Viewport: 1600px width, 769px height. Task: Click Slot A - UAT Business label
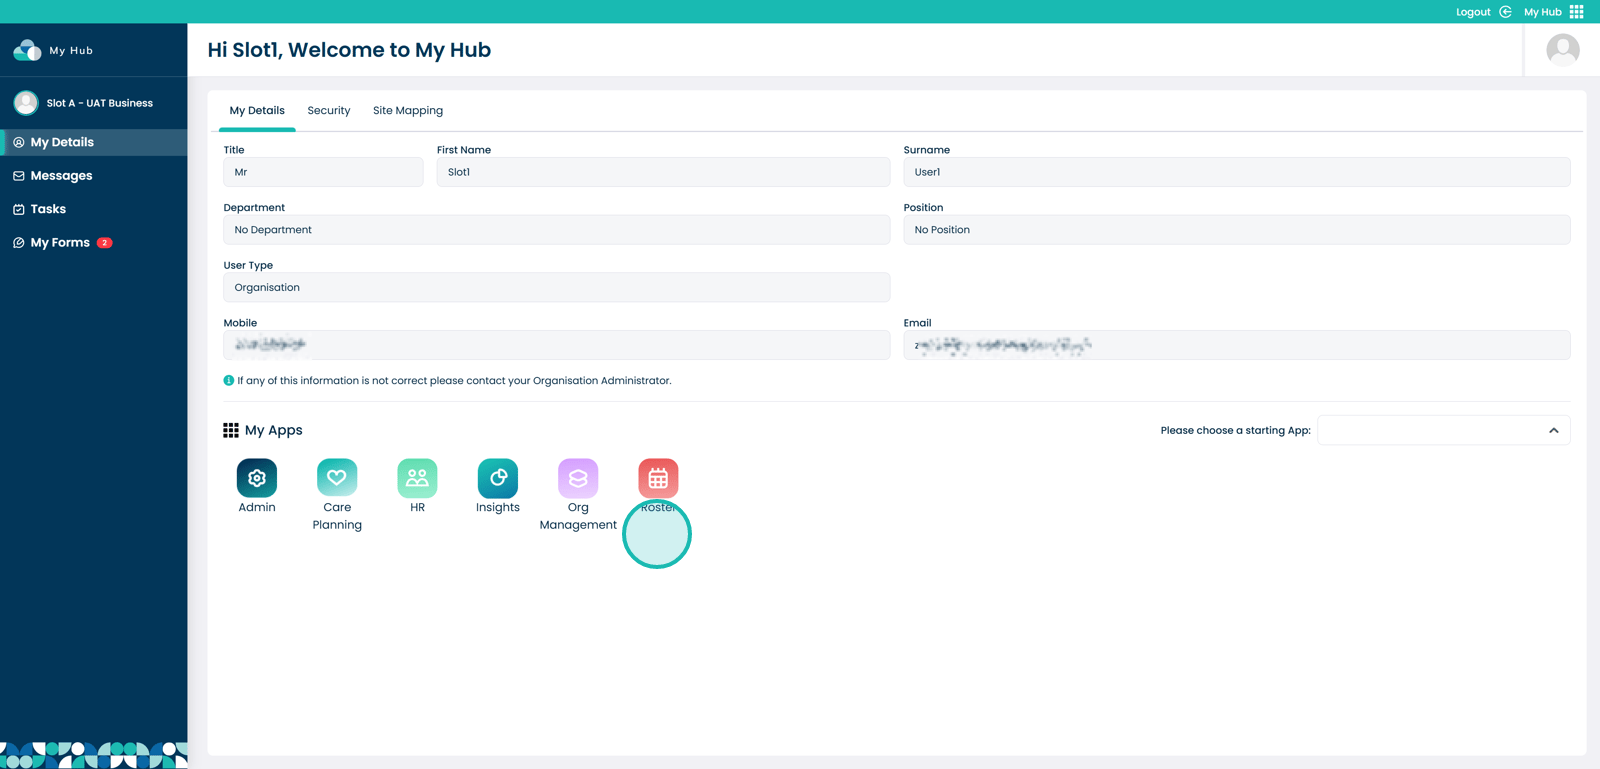click(x=100, y=103)
